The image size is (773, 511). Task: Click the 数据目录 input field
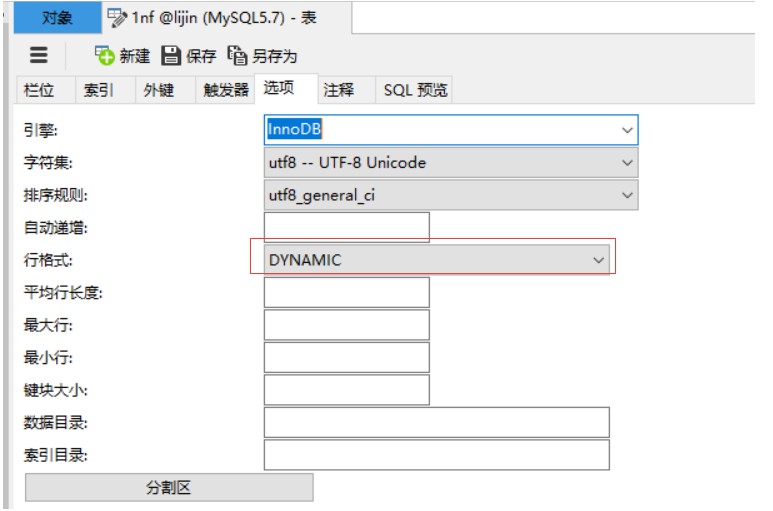437,422
